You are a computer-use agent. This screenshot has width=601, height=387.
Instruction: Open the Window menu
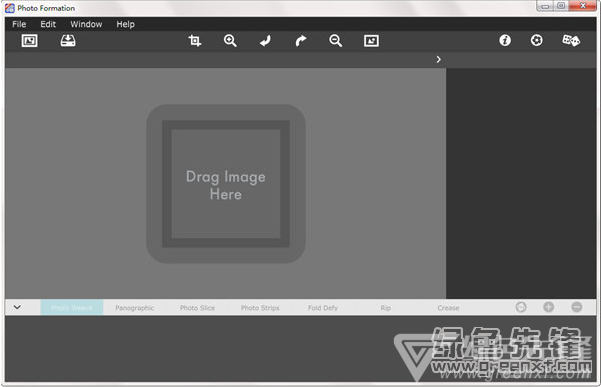[86, 24]
